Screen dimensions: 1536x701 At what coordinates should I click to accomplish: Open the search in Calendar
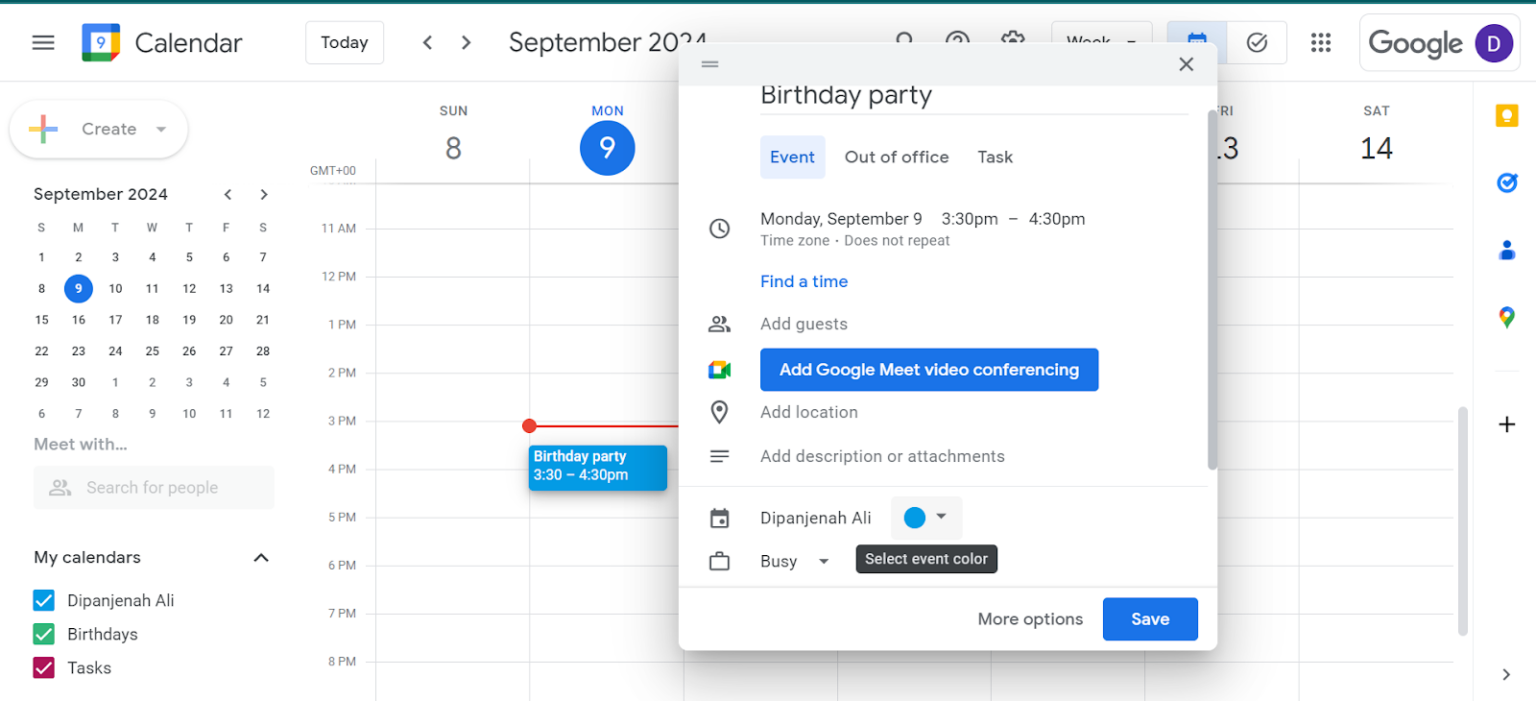[904, 43]
